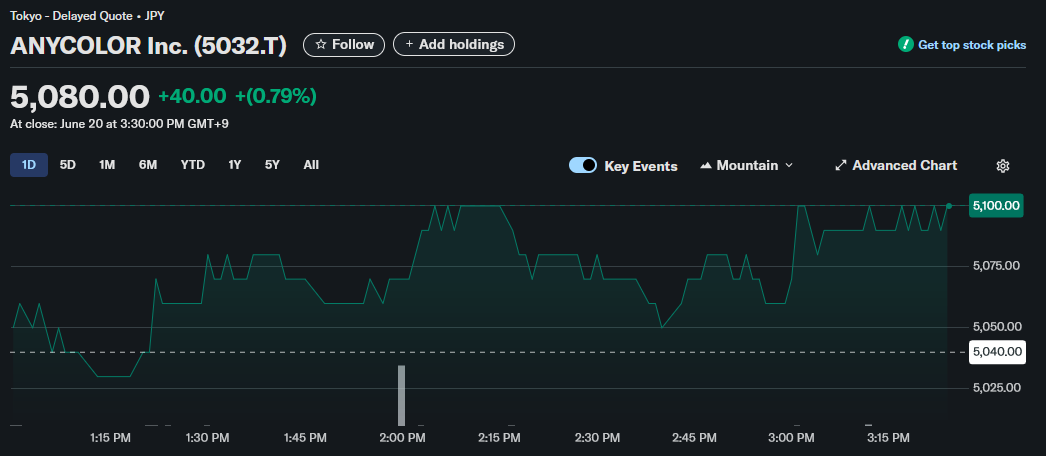Show the All time range

(311, 165)
